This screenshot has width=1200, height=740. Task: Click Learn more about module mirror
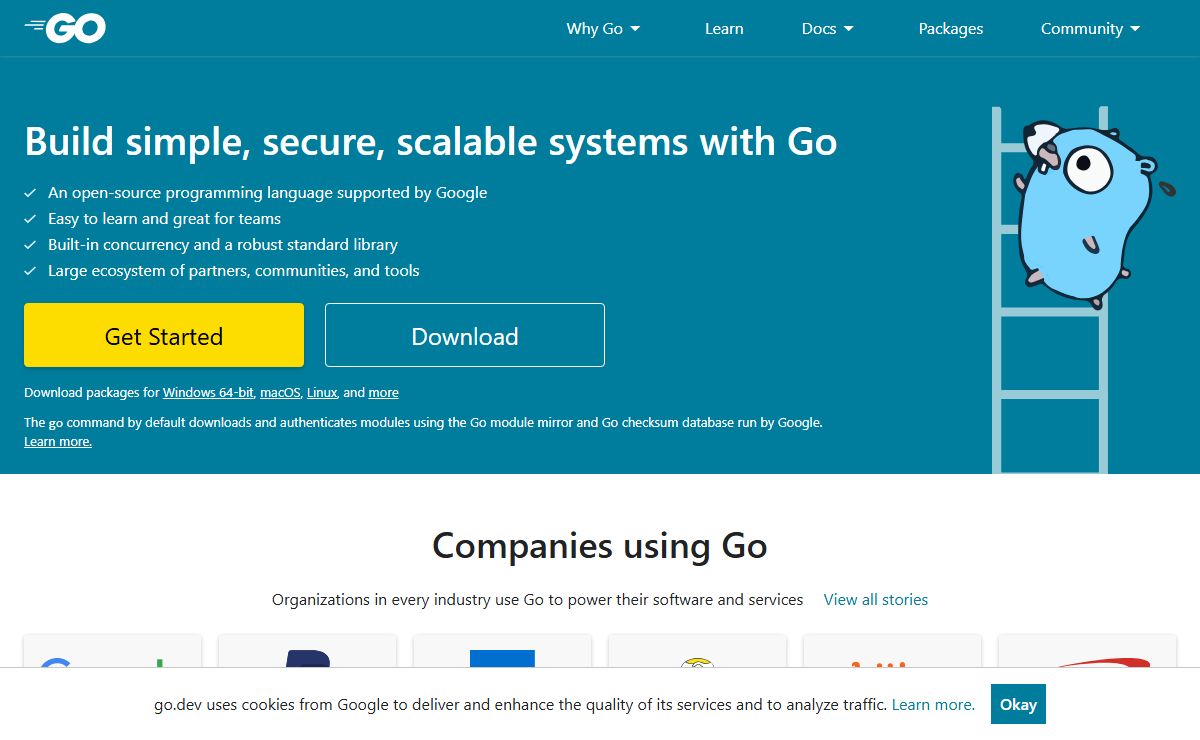[58, 442]
